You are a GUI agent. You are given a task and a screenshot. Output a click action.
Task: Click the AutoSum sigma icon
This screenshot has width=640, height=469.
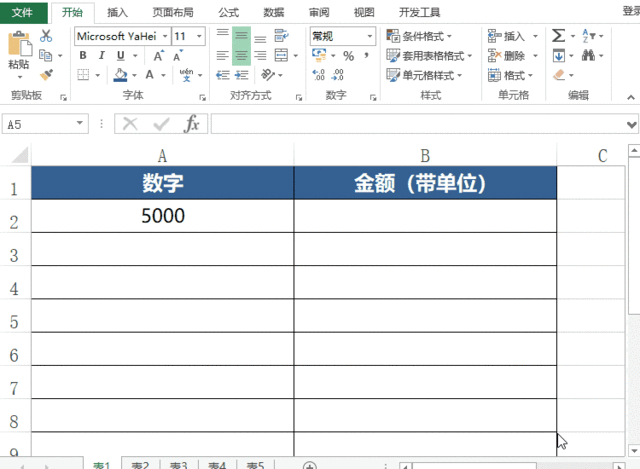558,36
